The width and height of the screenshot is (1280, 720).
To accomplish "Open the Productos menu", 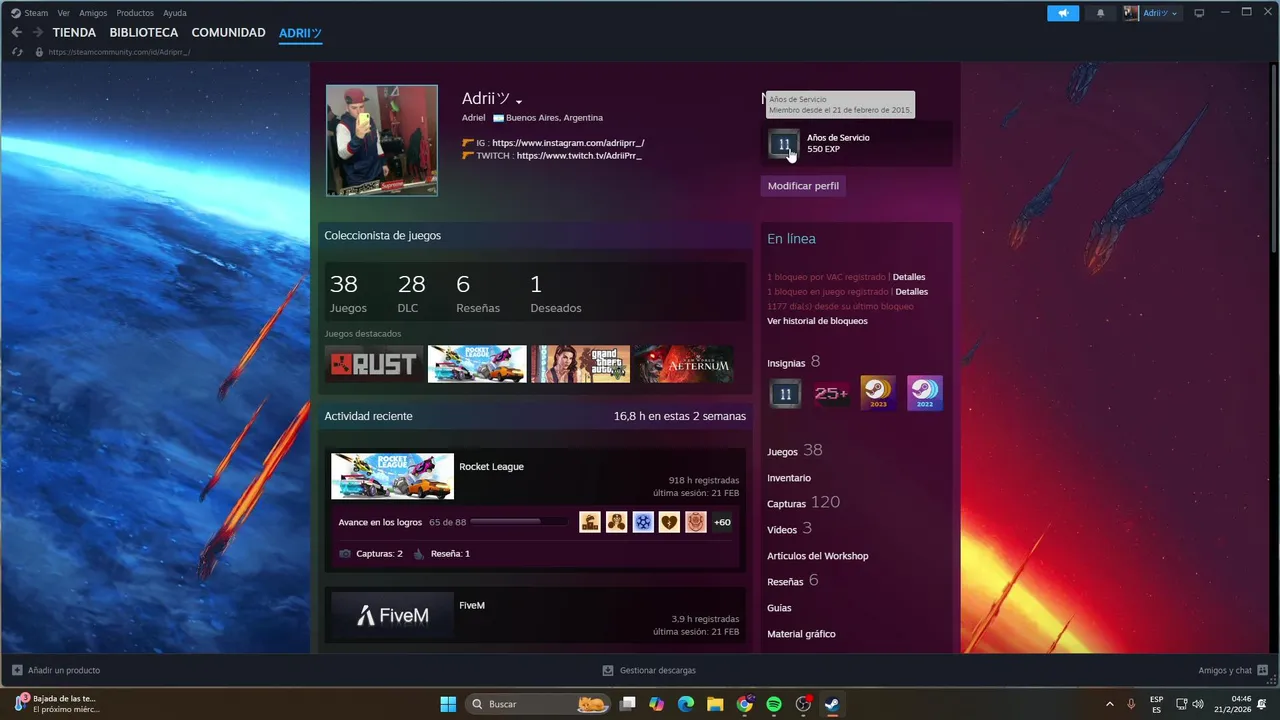I will [x=135, y=13].
